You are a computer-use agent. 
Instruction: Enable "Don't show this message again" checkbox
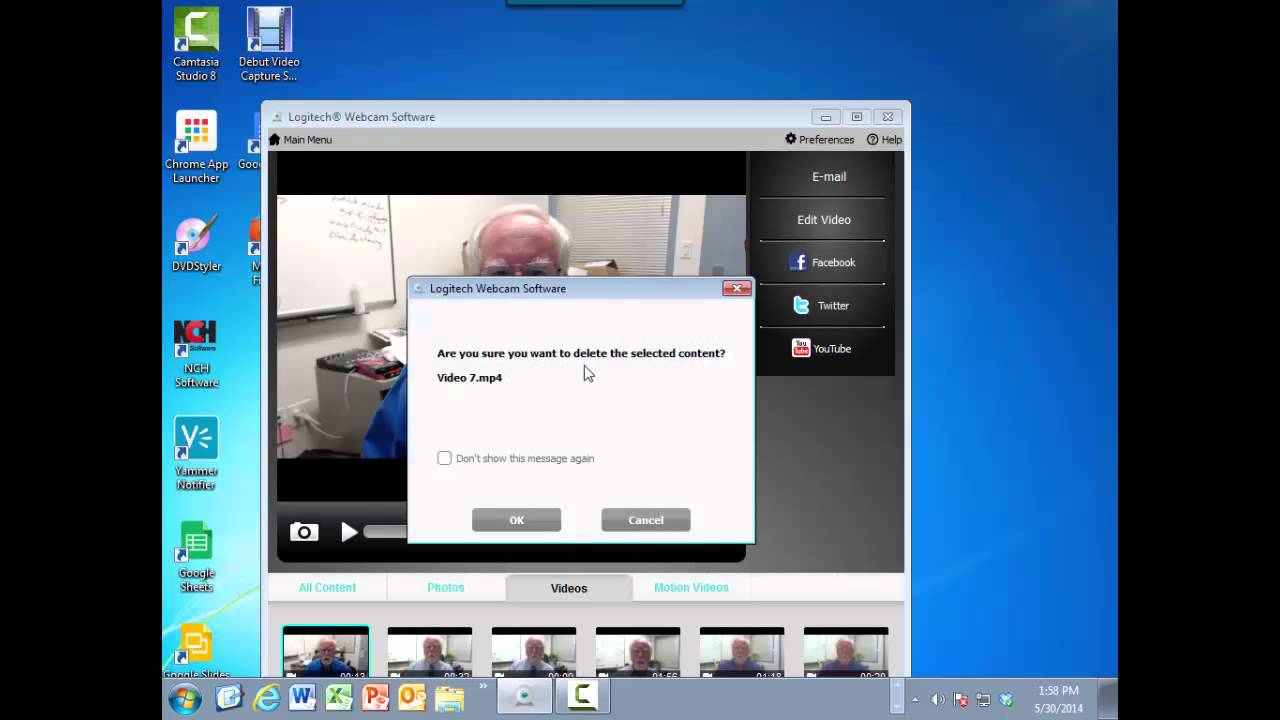tap(444, 458)
